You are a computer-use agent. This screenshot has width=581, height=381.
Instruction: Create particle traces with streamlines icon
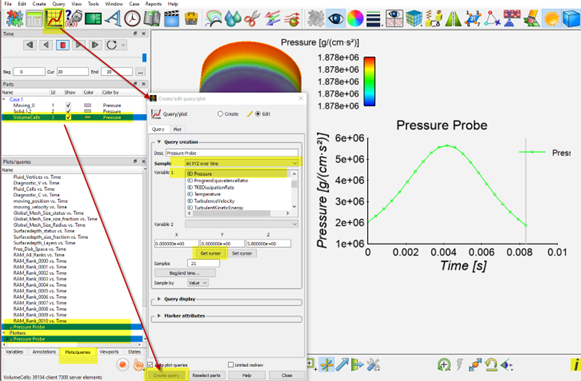tap(293, 18)
